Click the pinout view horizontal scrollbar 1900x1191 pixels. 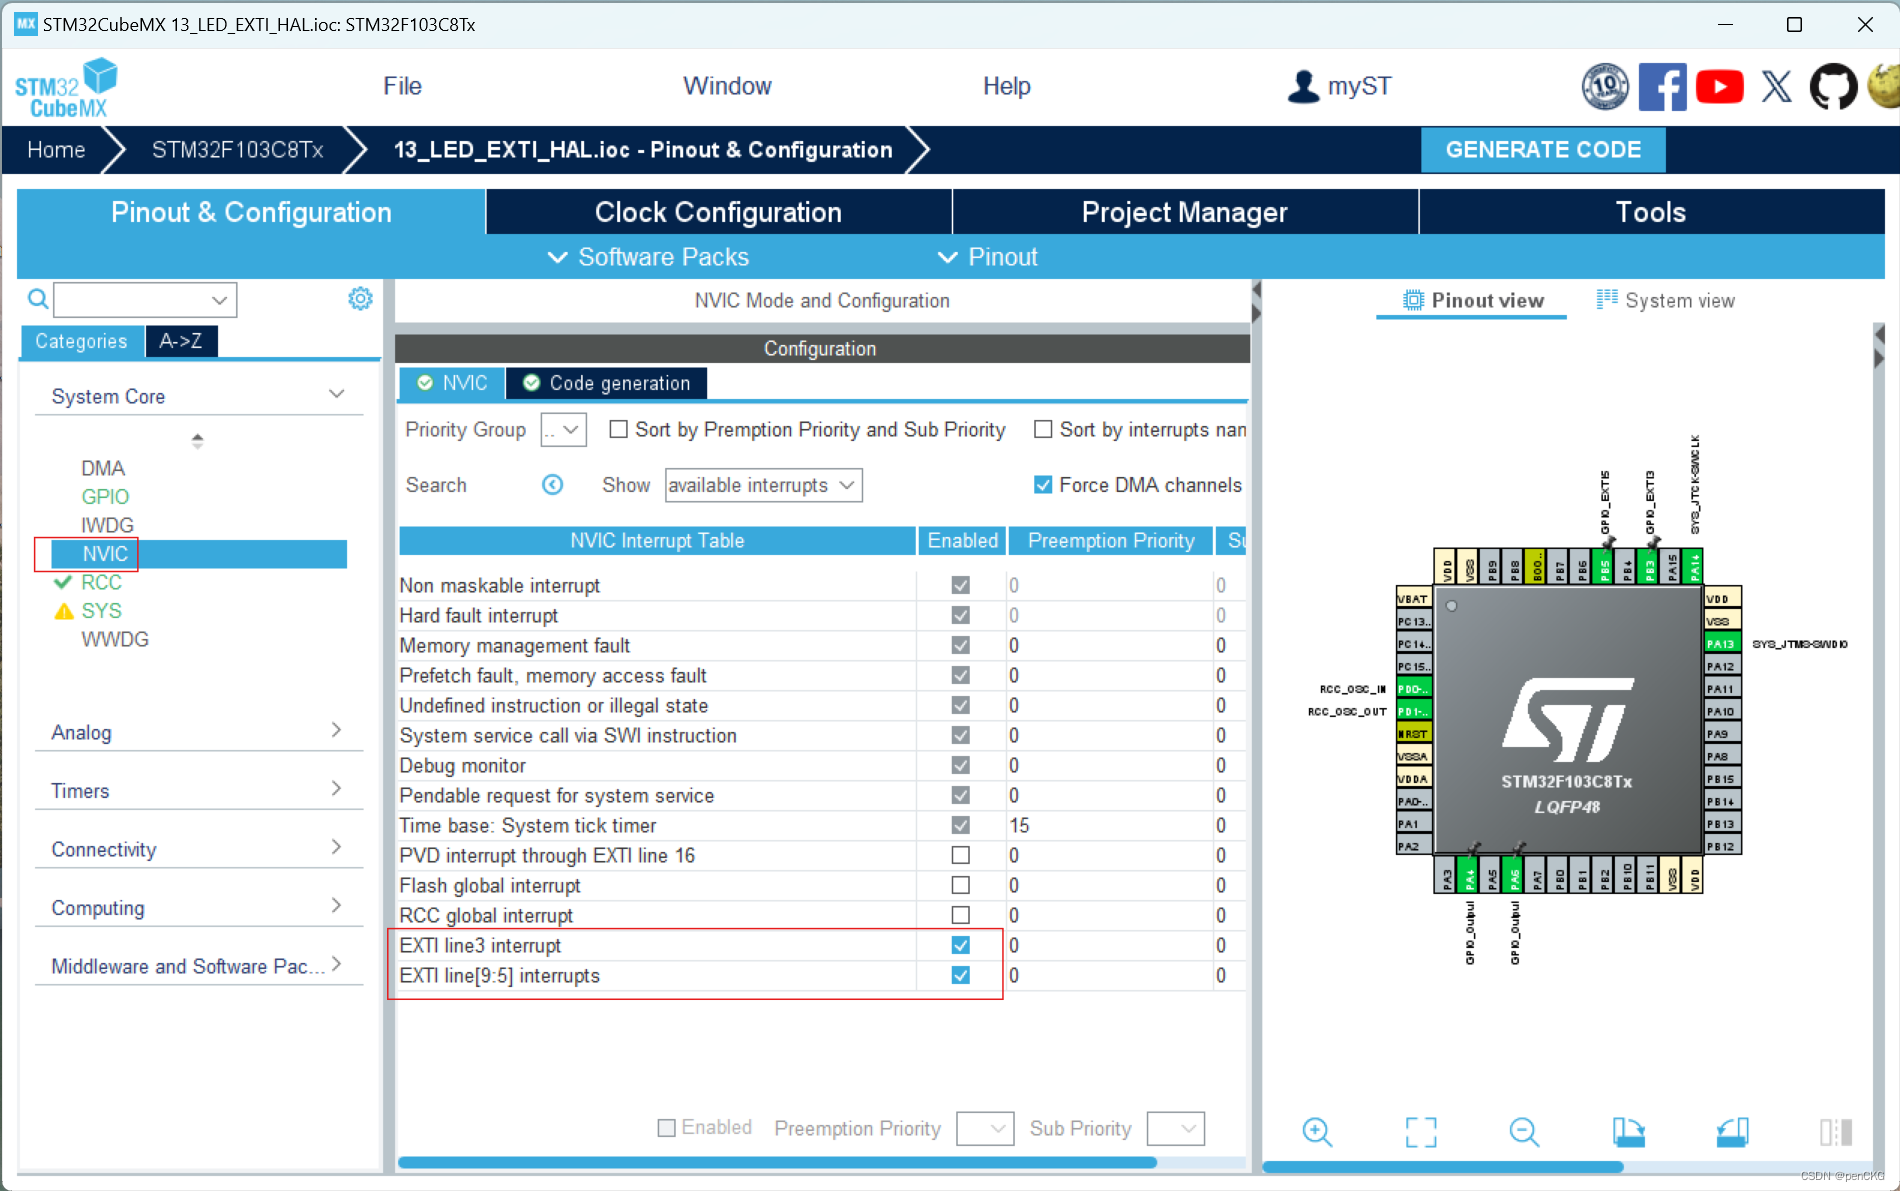pyautogui.click(x=1442, y=1167)
